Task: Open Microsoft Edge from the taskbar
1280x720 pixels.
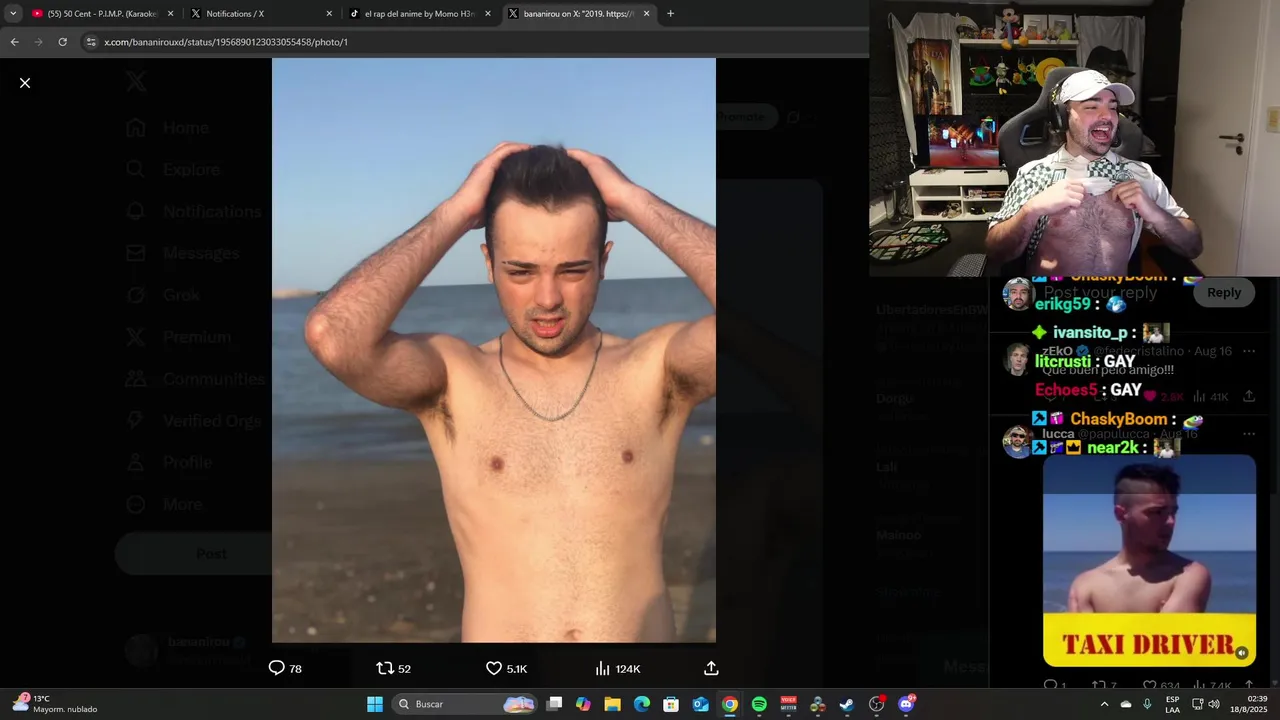Action: click(642, 704)
